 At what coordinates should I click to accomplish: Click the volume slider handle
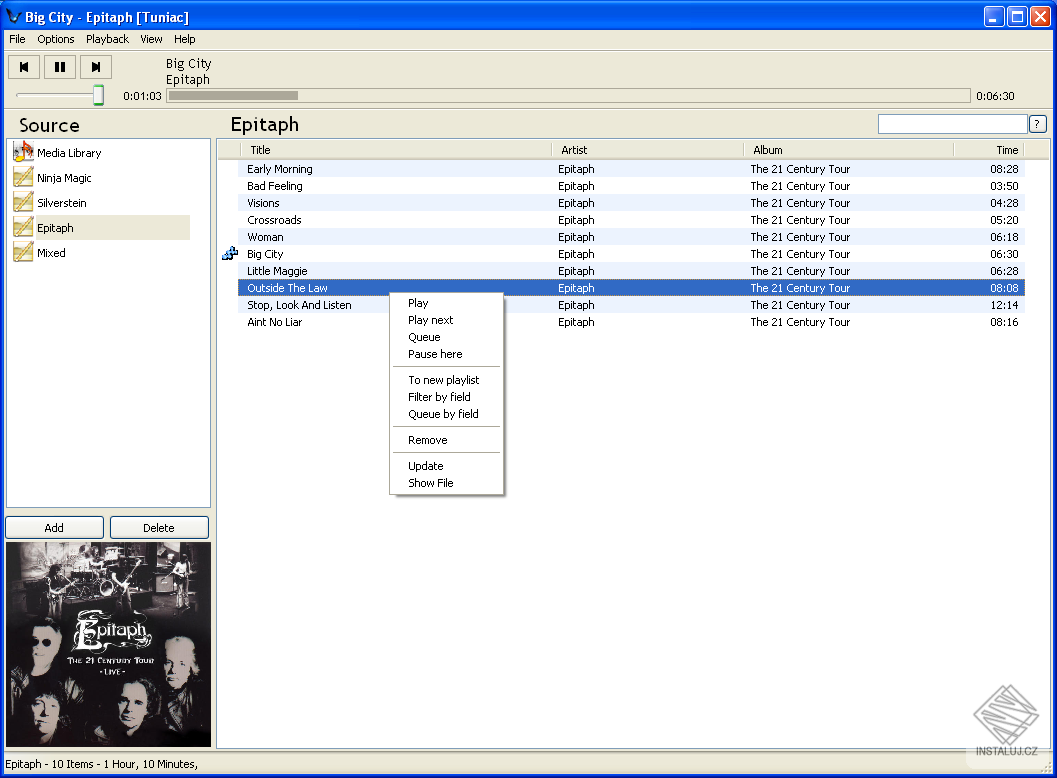pos(98,95)
